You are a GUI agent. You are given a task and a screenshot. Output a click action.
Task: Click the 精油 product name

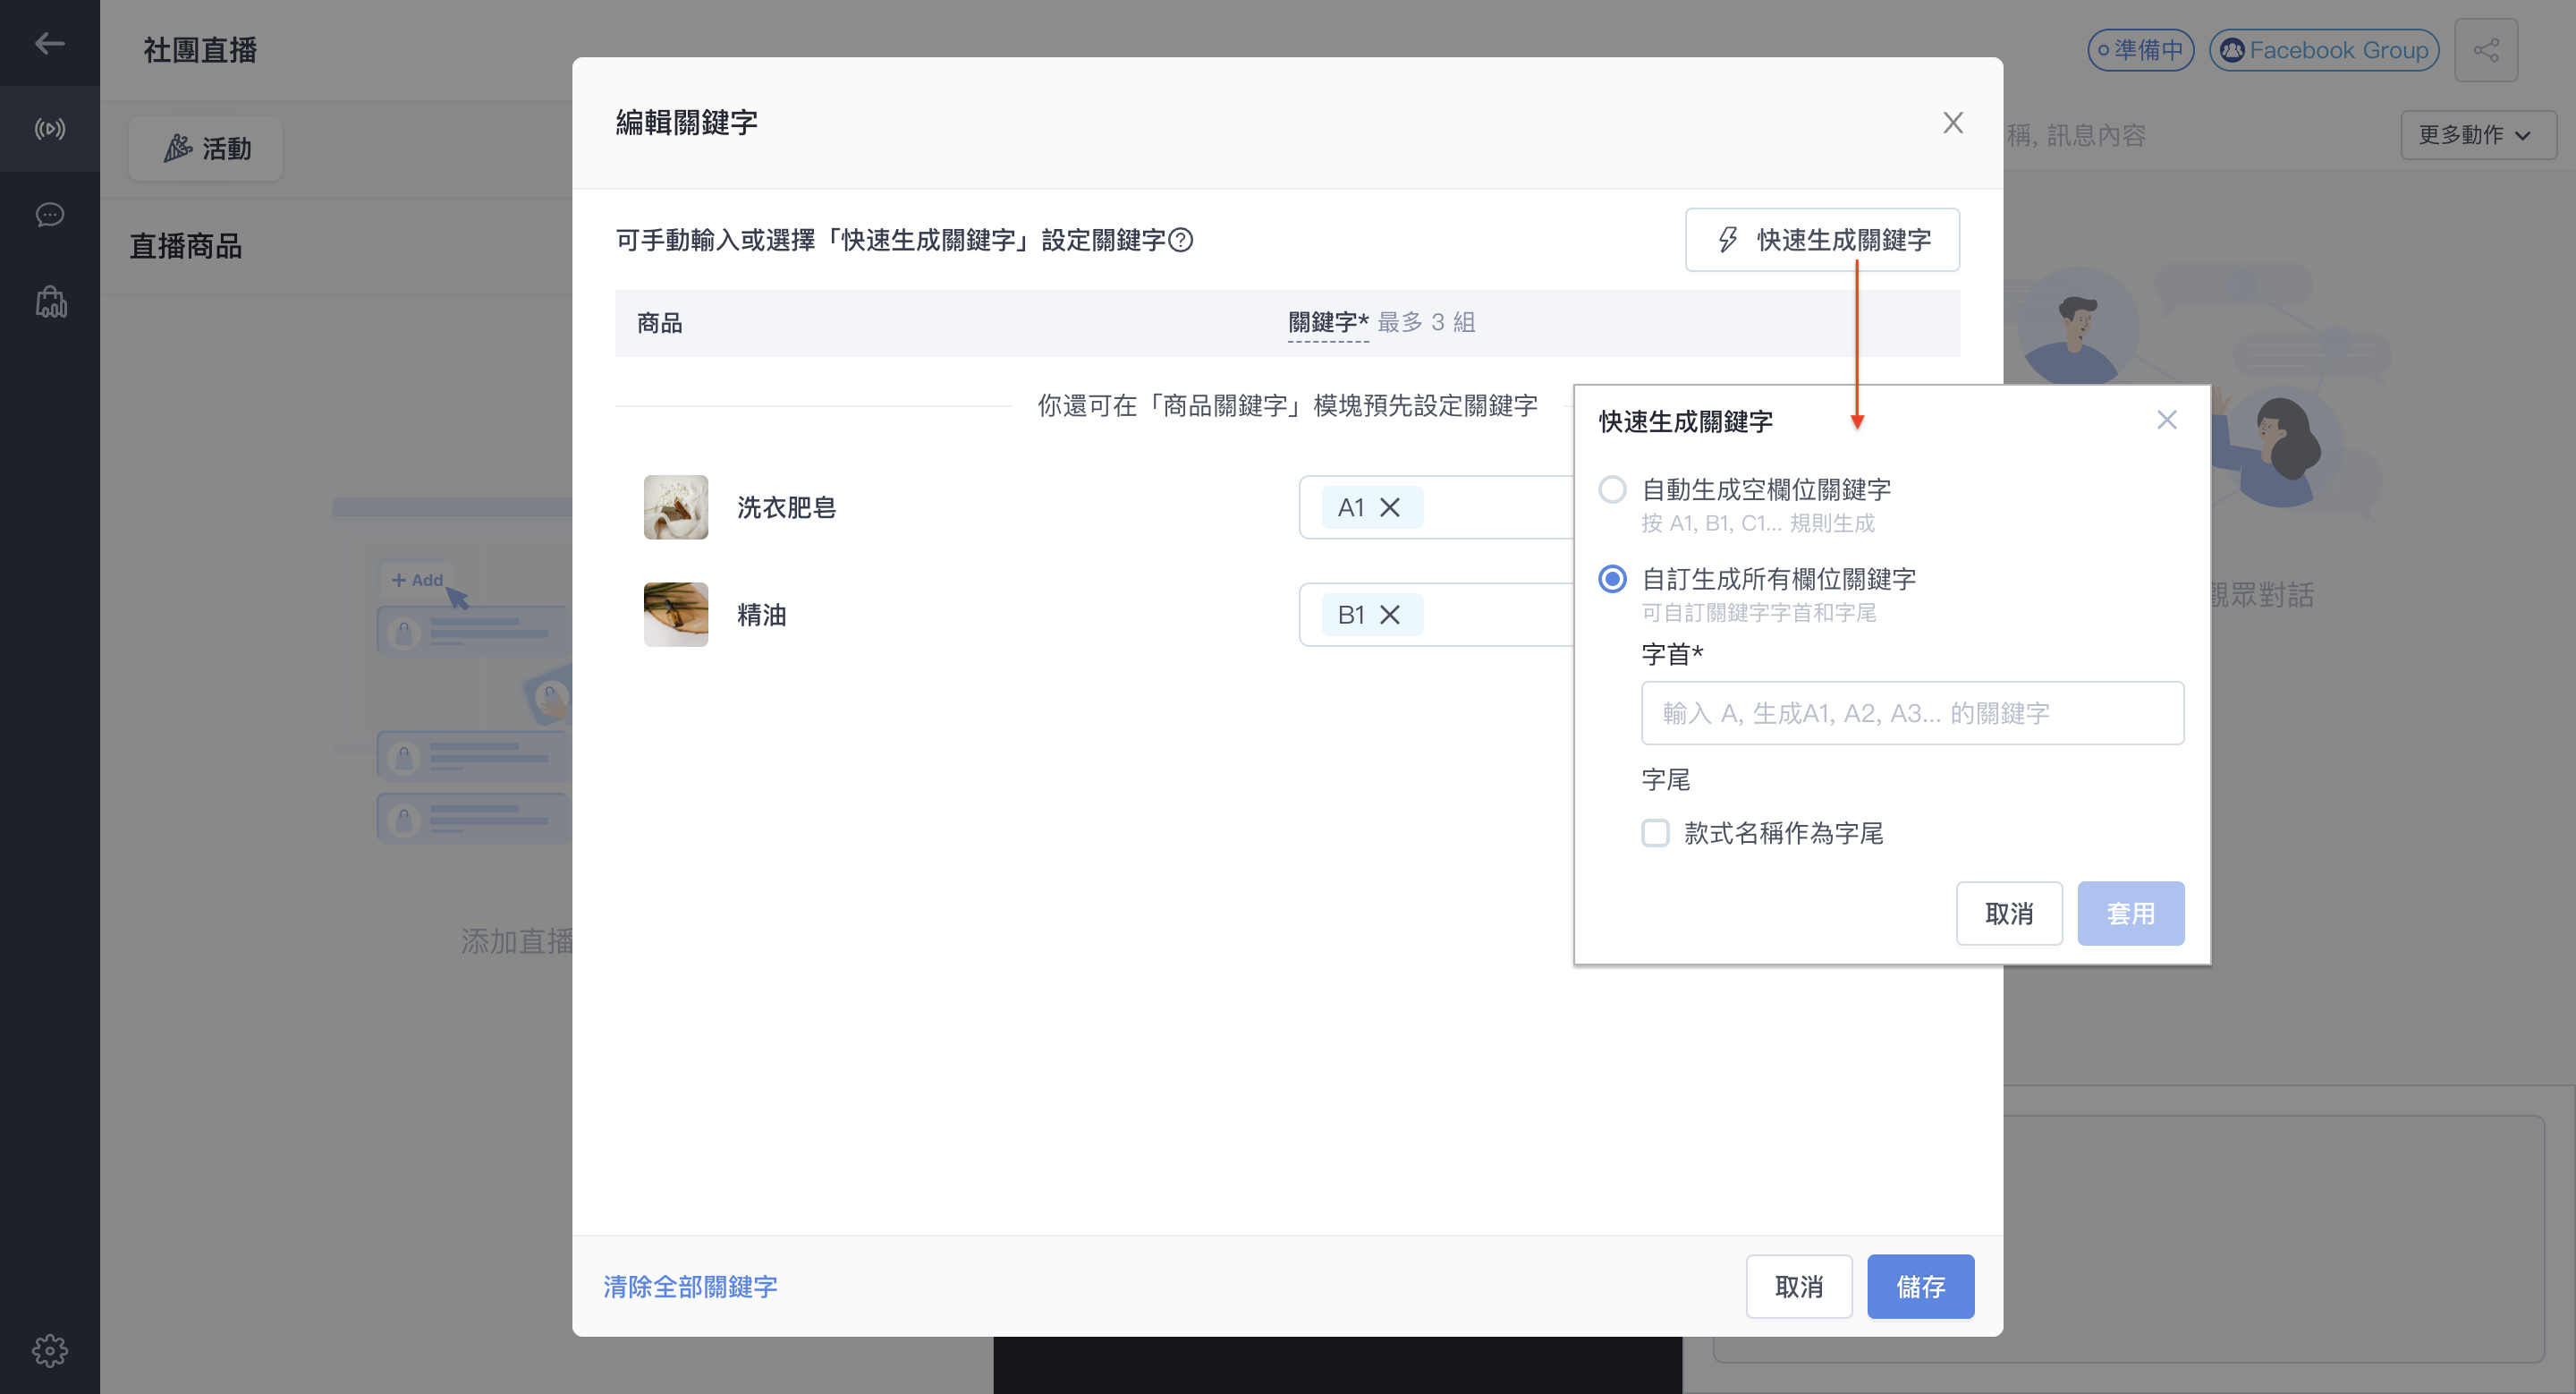coord(761,614)
